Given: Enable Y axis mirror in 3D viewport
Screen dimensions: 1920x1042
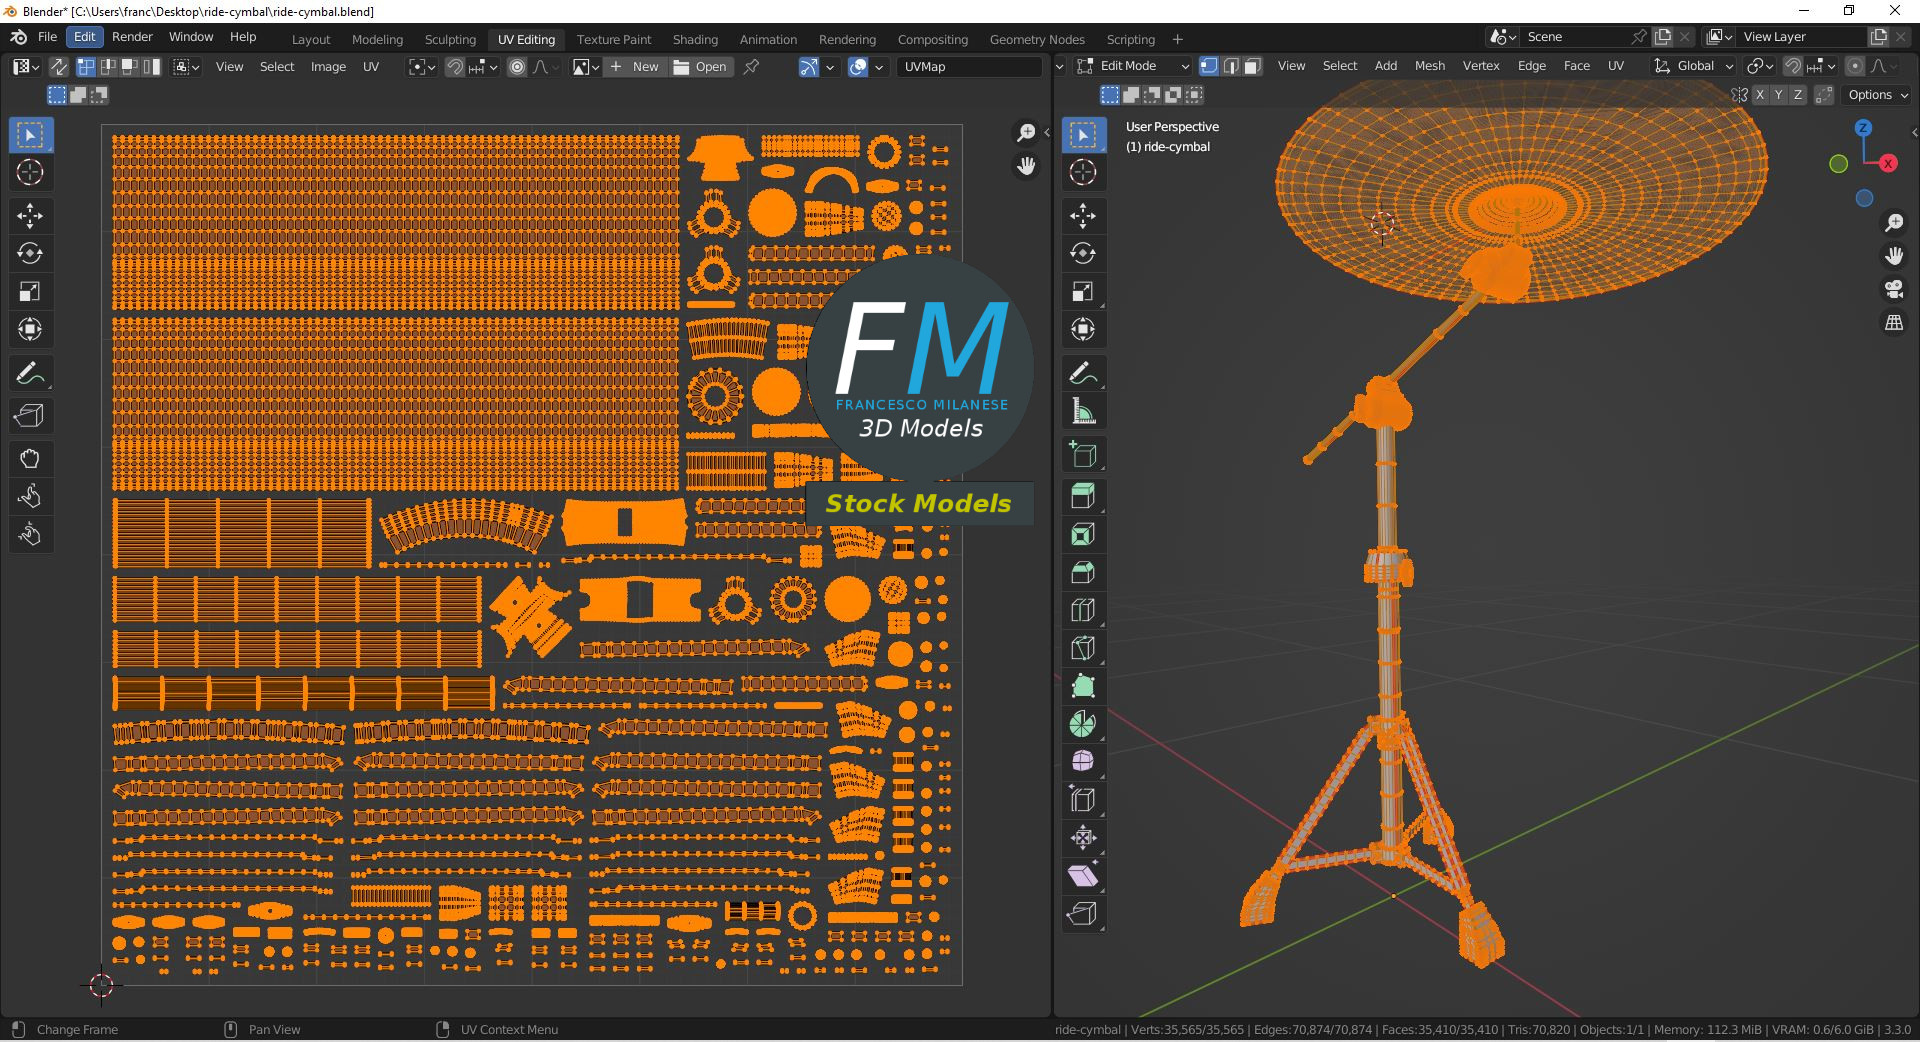Looking at the screenshot, I should click(1779, 95).
